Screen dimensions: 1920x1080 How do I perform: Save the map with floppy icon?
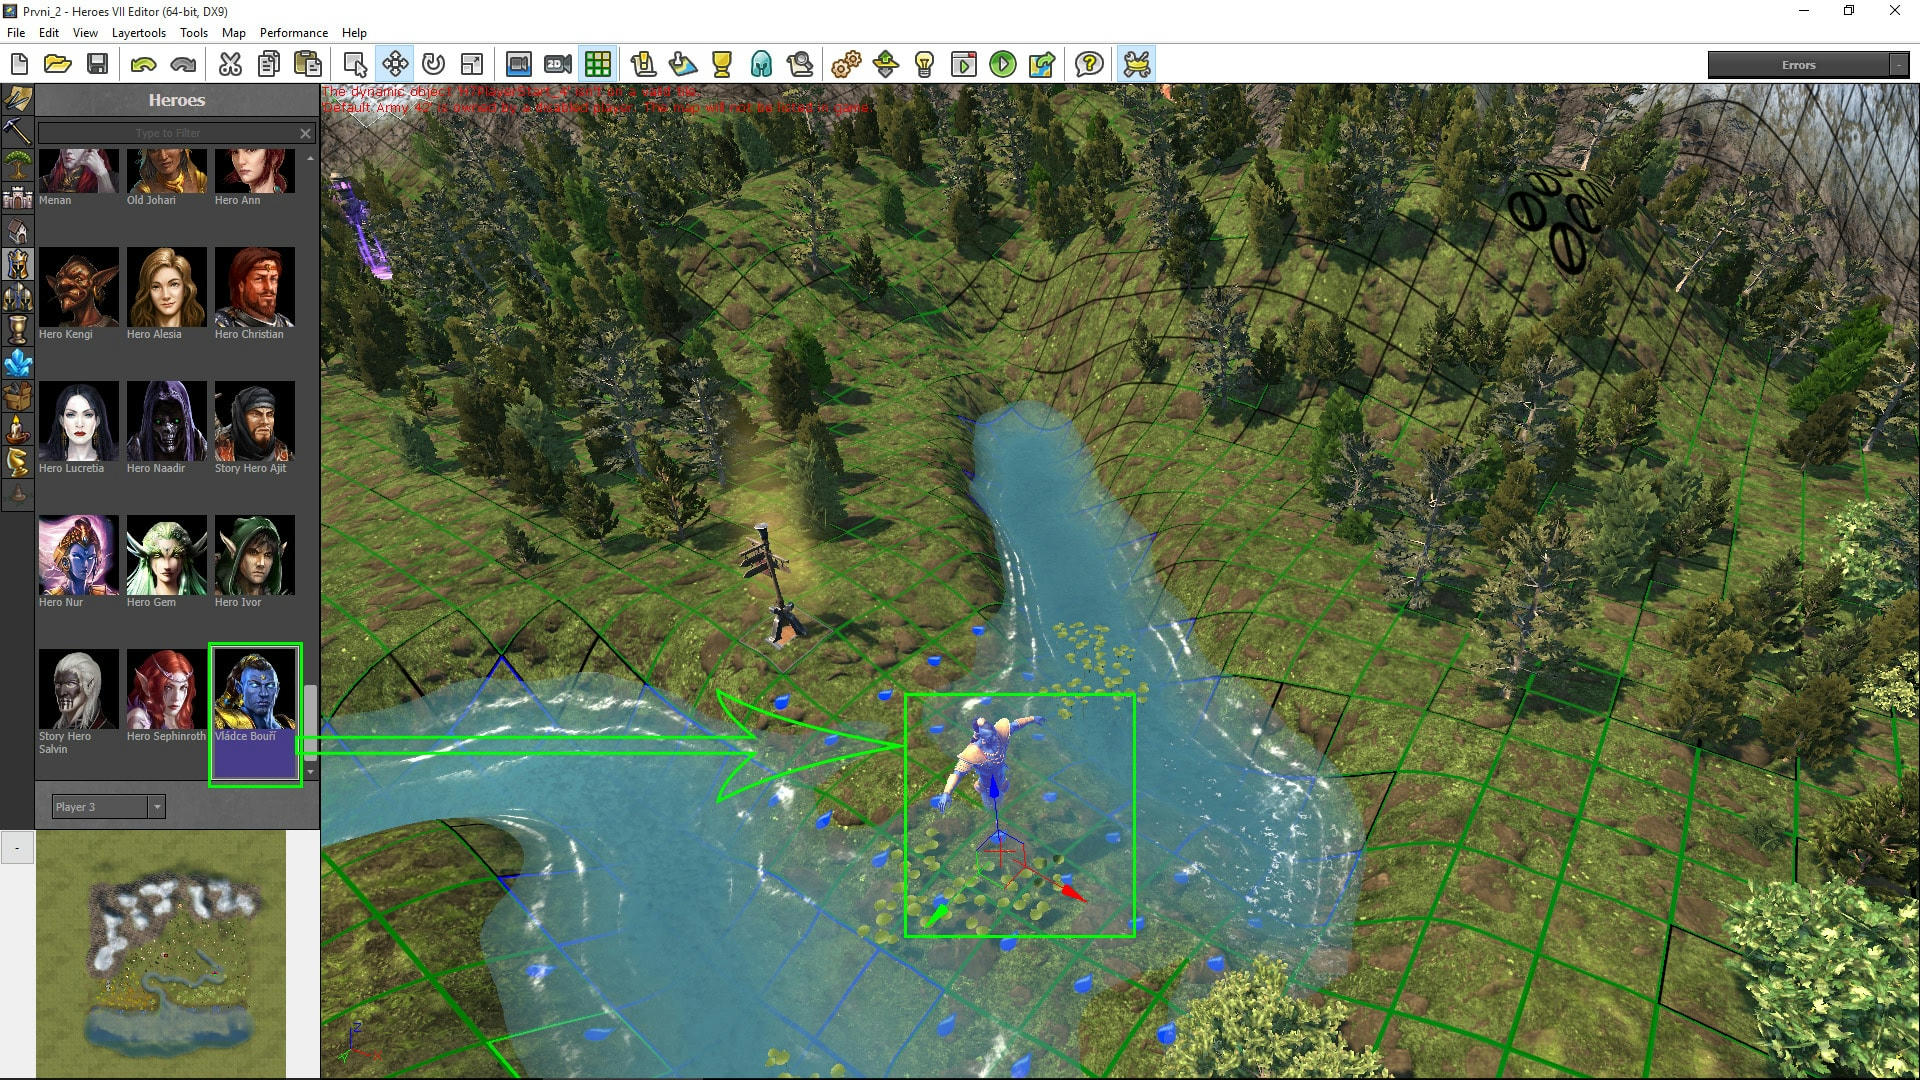click(97, 65)
